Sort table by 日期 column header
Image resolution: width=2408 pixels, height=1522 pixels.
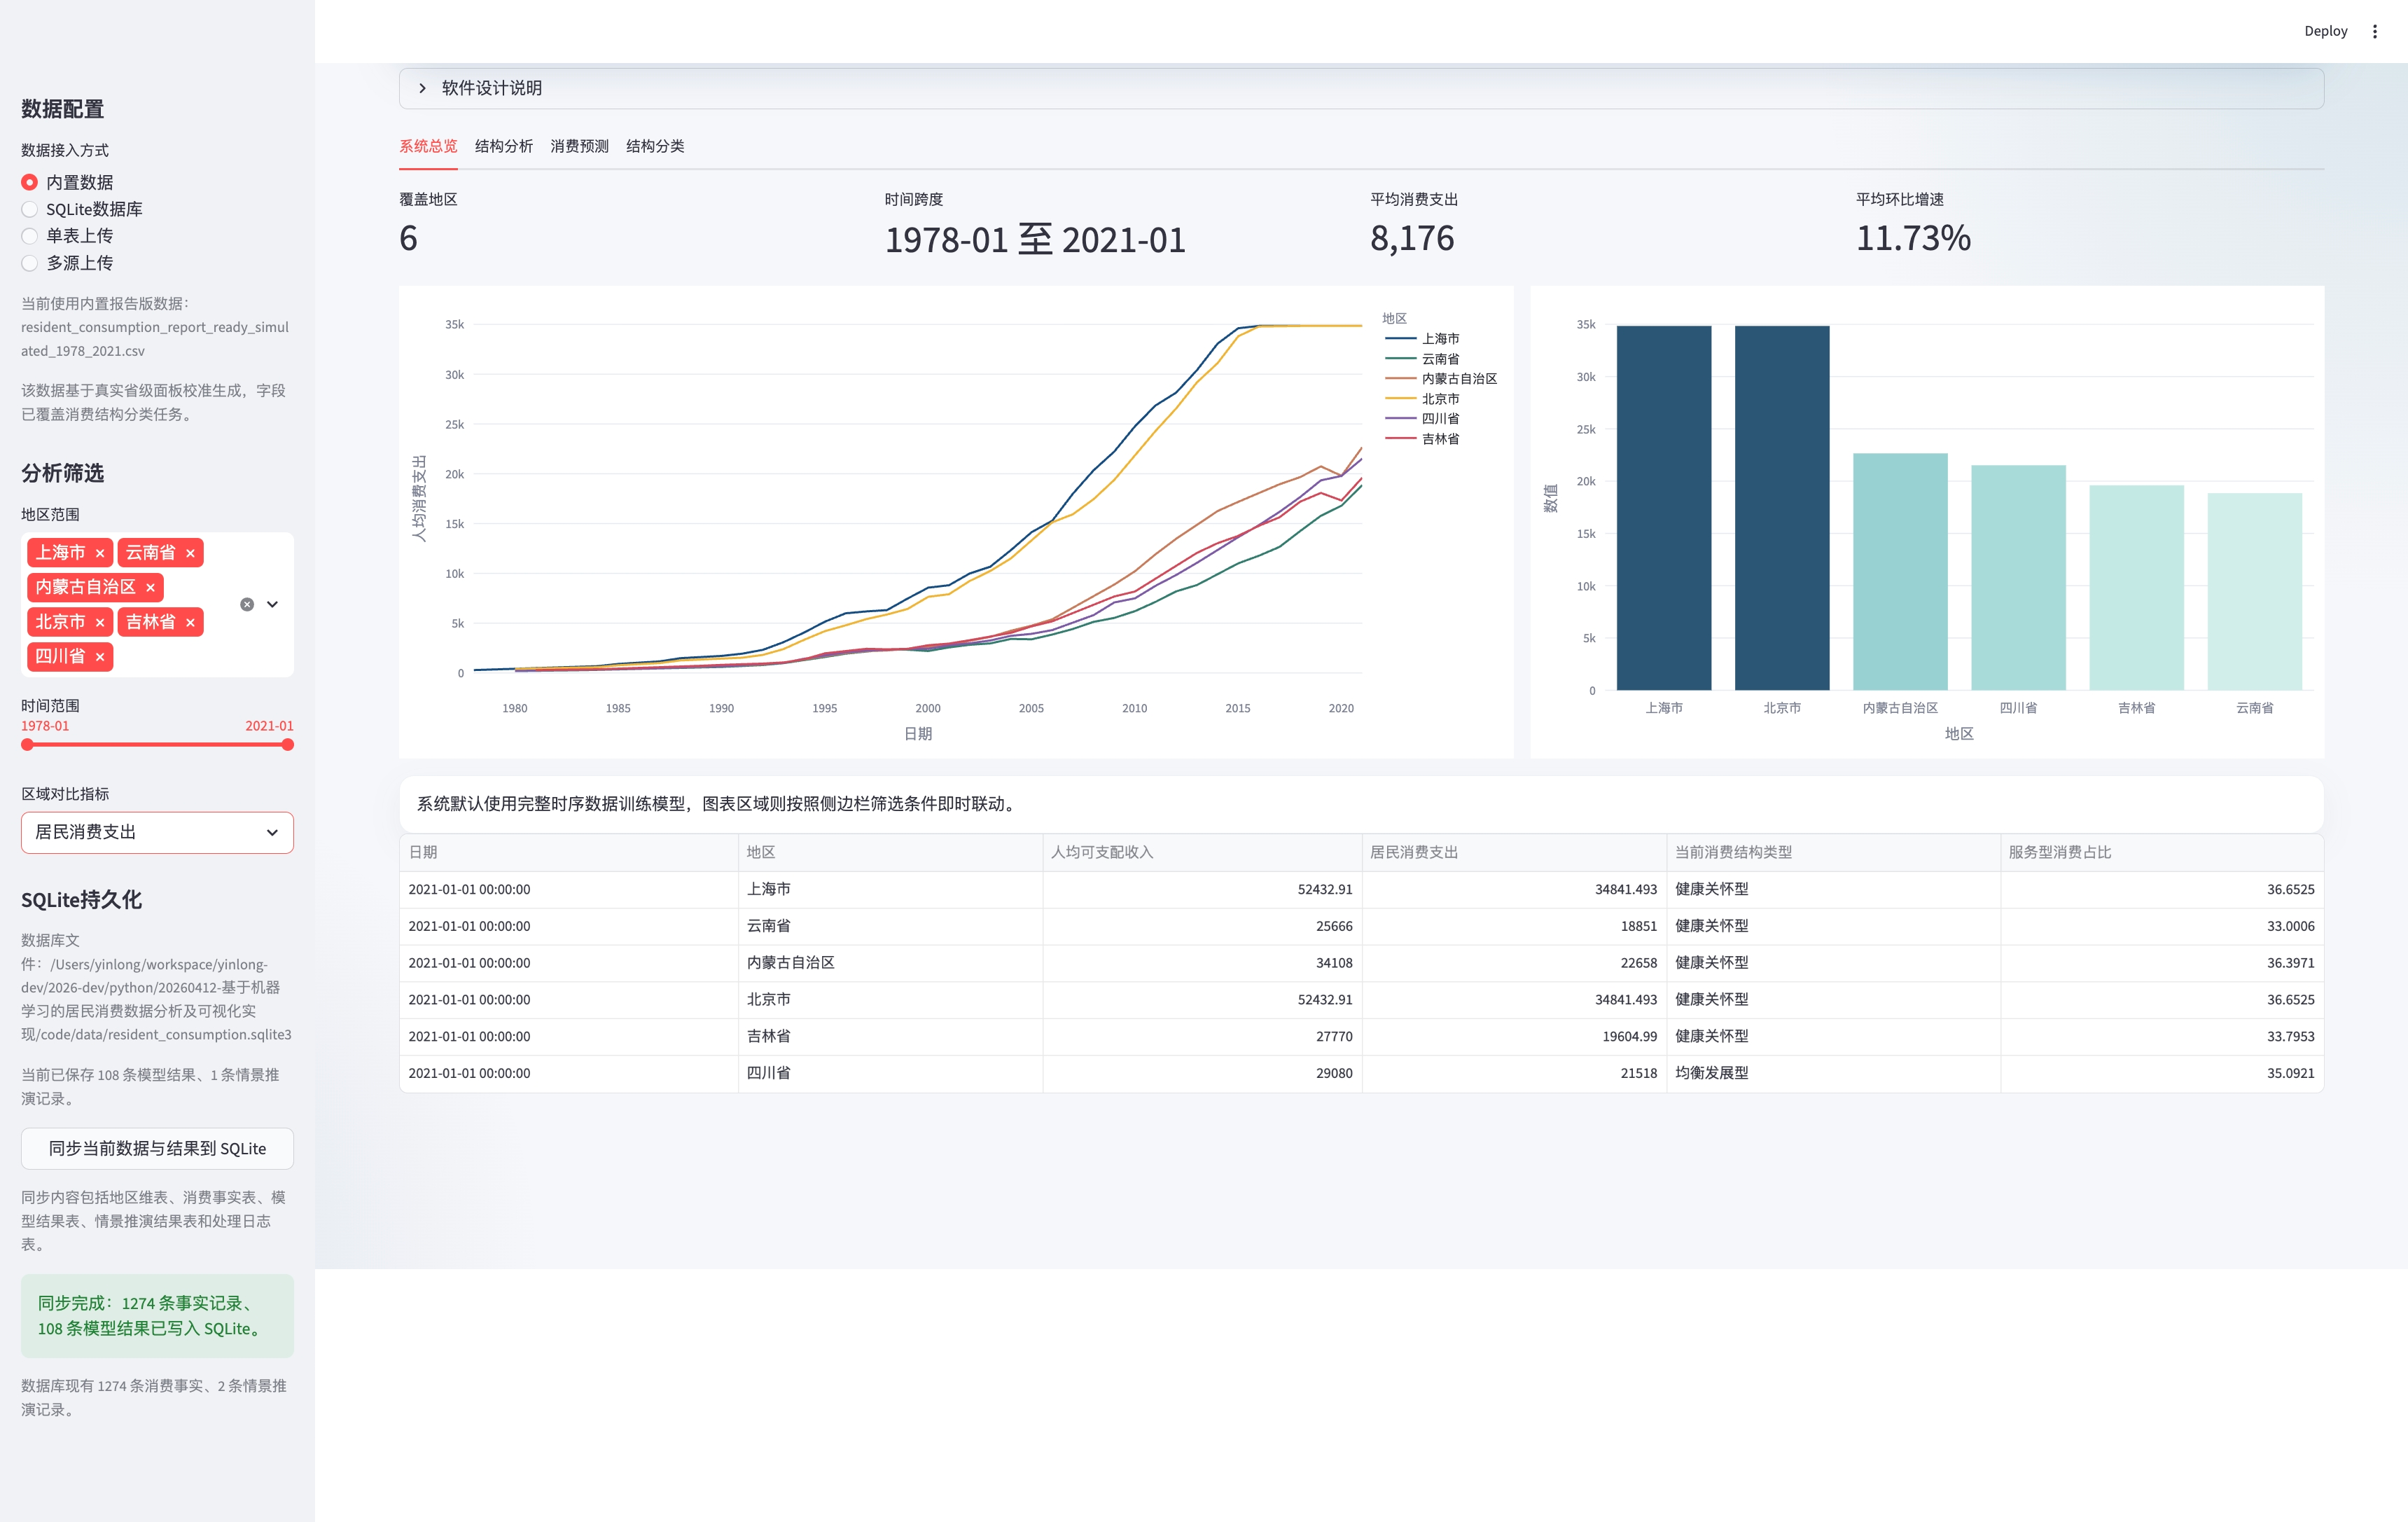tap(569, 852)
